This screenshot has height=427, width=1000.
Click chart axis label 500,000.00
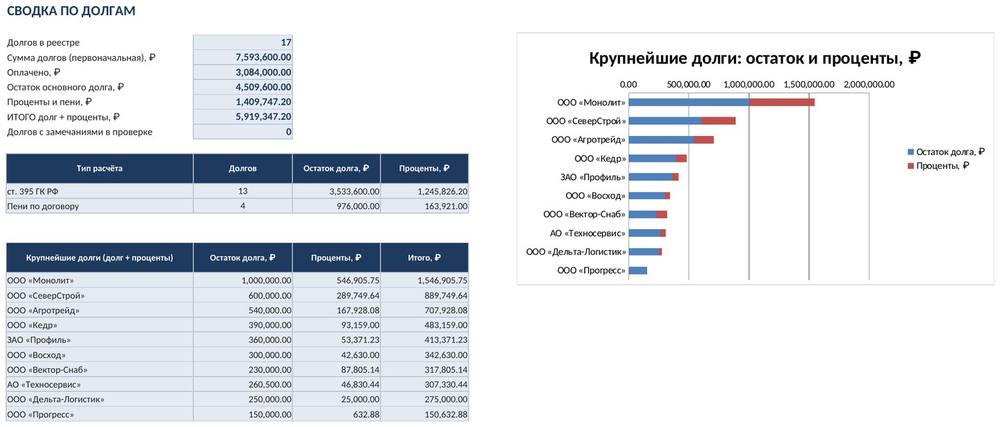pyautogui.click(x=689, y=84)
